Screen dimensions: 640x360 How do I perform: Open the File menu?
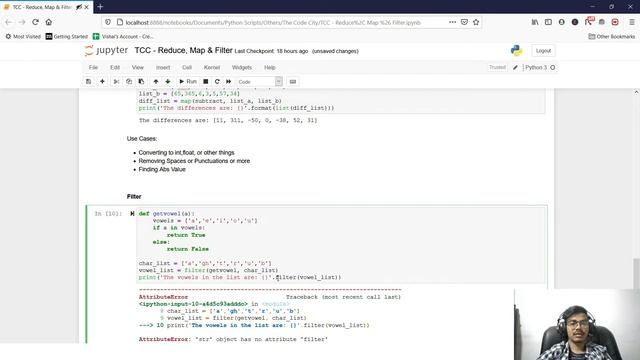click(93, 67)
